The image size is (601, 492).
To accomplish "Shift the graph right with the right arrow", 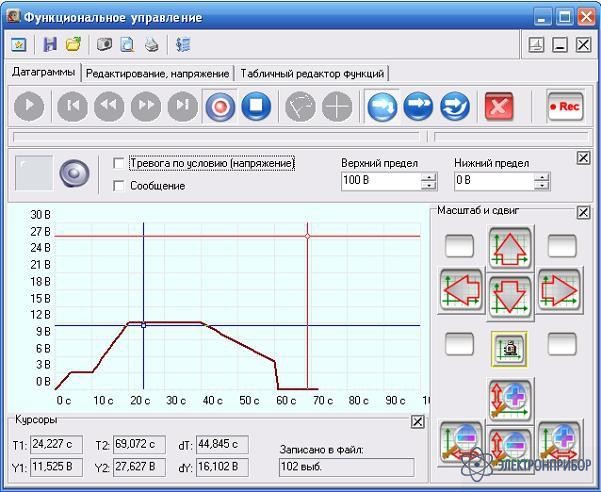I will 558,290.
